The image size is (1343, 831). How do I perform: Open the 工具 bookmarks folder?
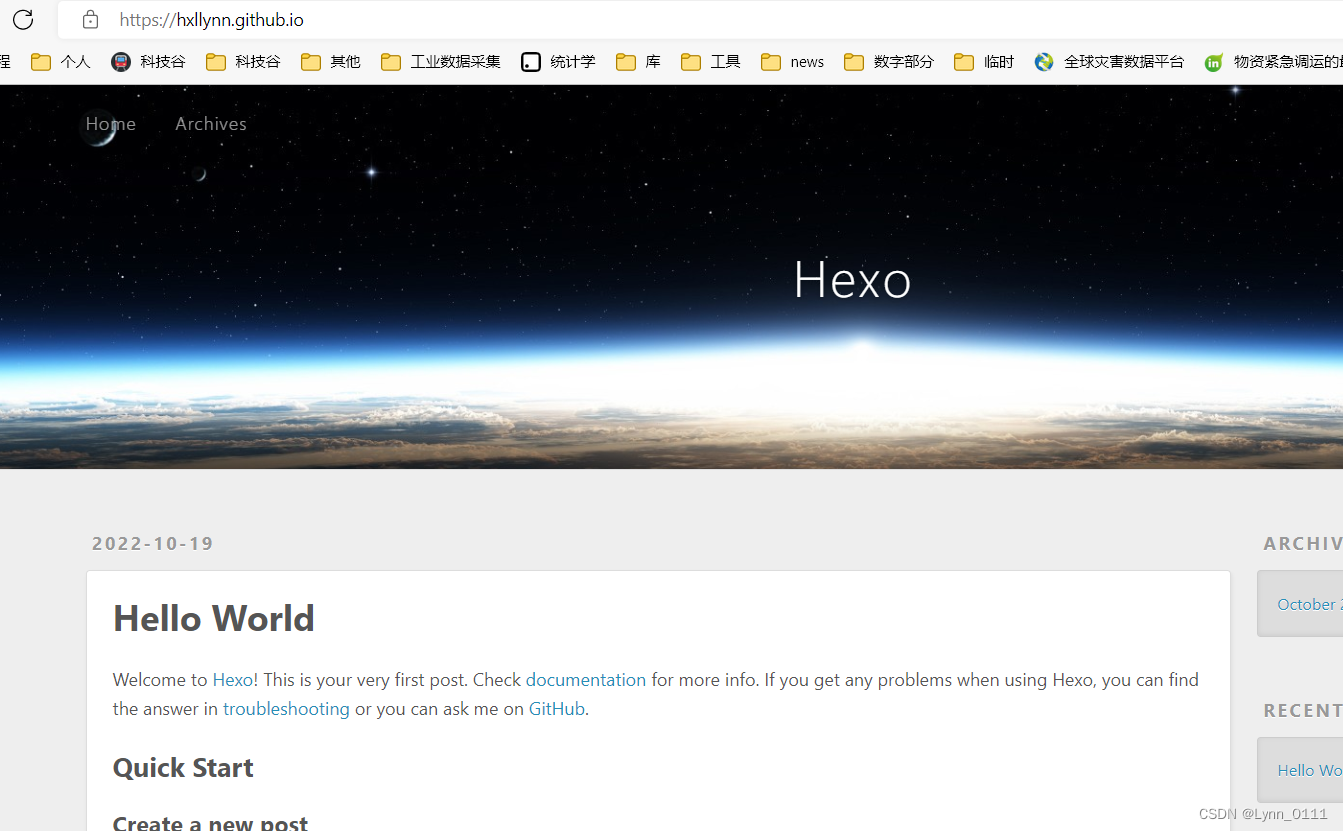(711, 62)
